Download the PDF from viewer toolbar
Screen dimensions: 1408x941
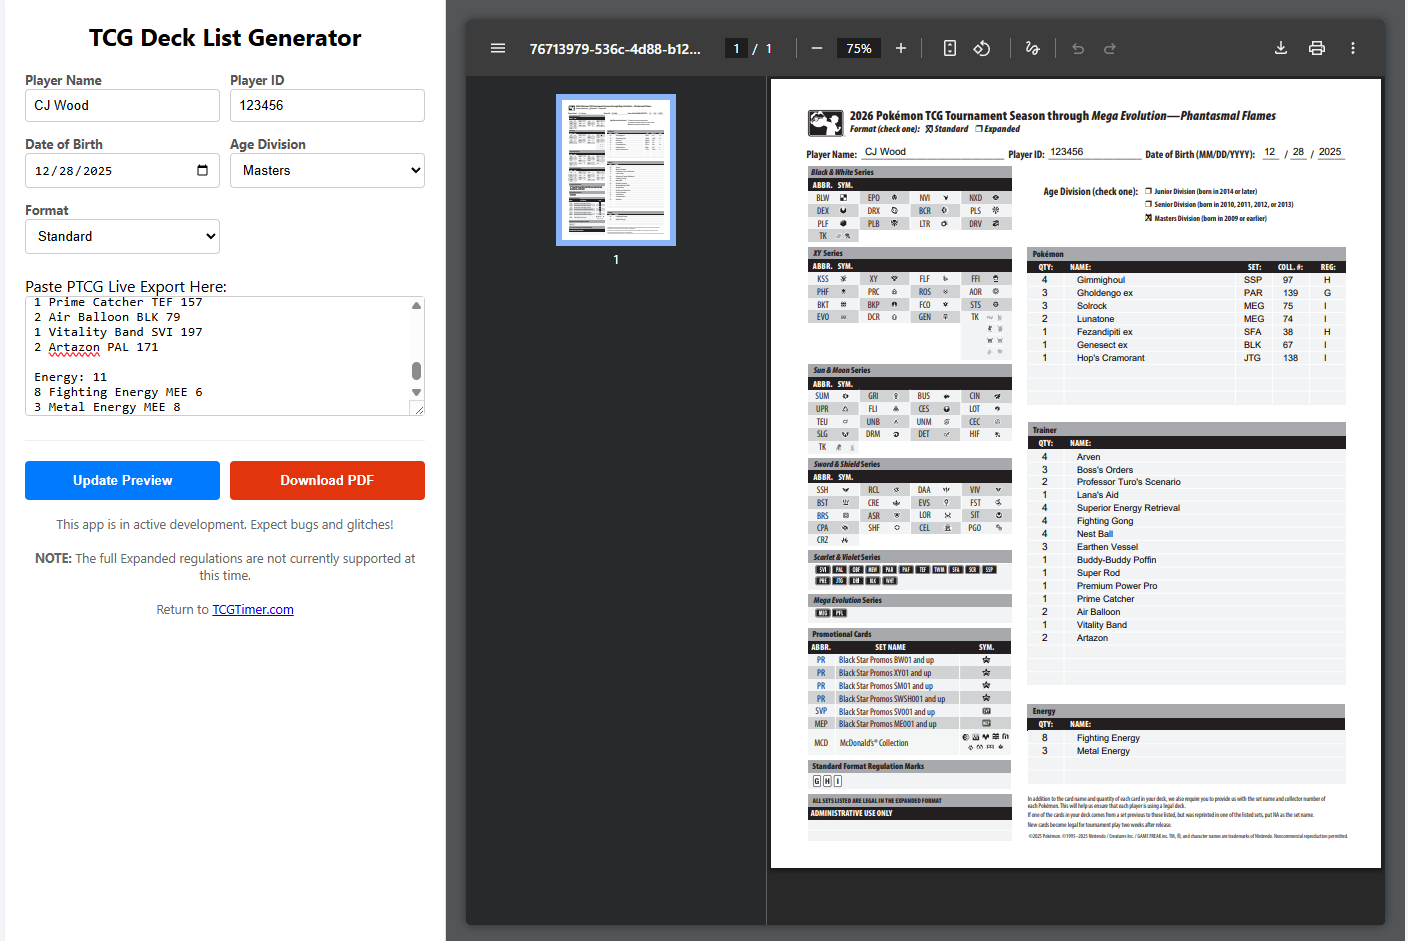pyautogui.click(x=1281, y=48)
